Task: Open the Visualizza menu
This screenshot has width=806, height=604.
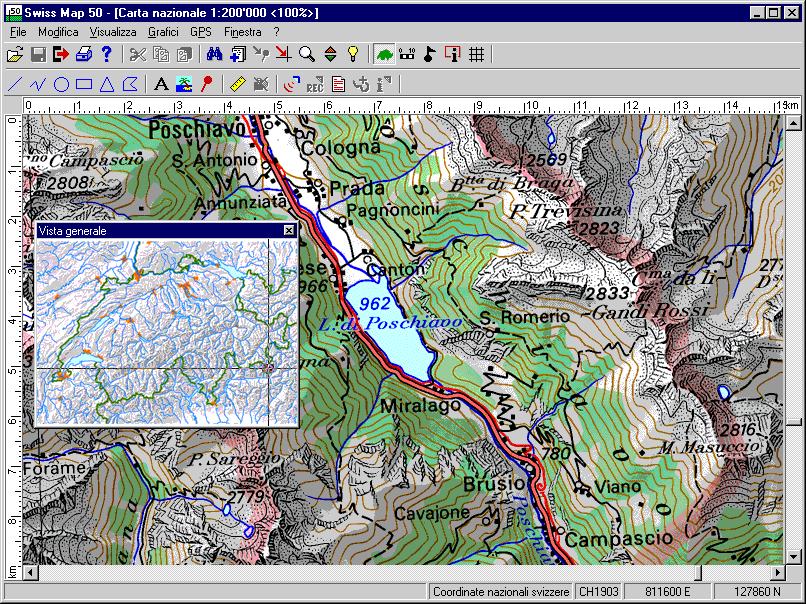Action: click(x=112, y=32)
